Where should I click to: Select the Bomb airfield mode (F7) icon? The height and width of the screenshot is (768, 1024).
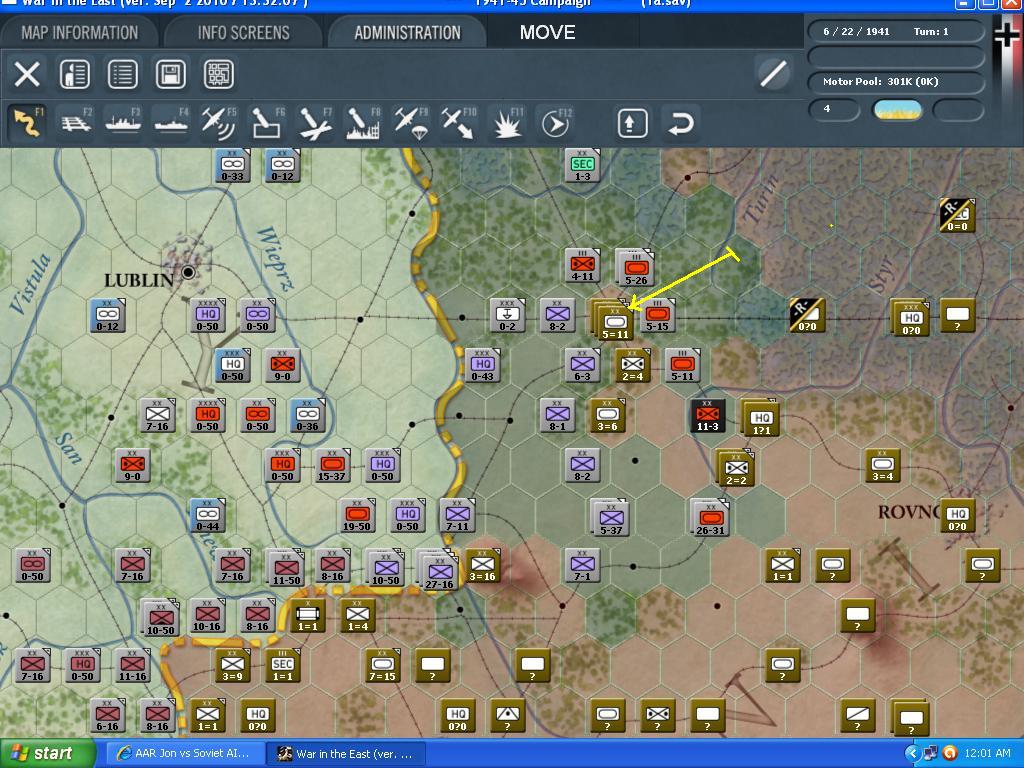(x=315, y=122)
